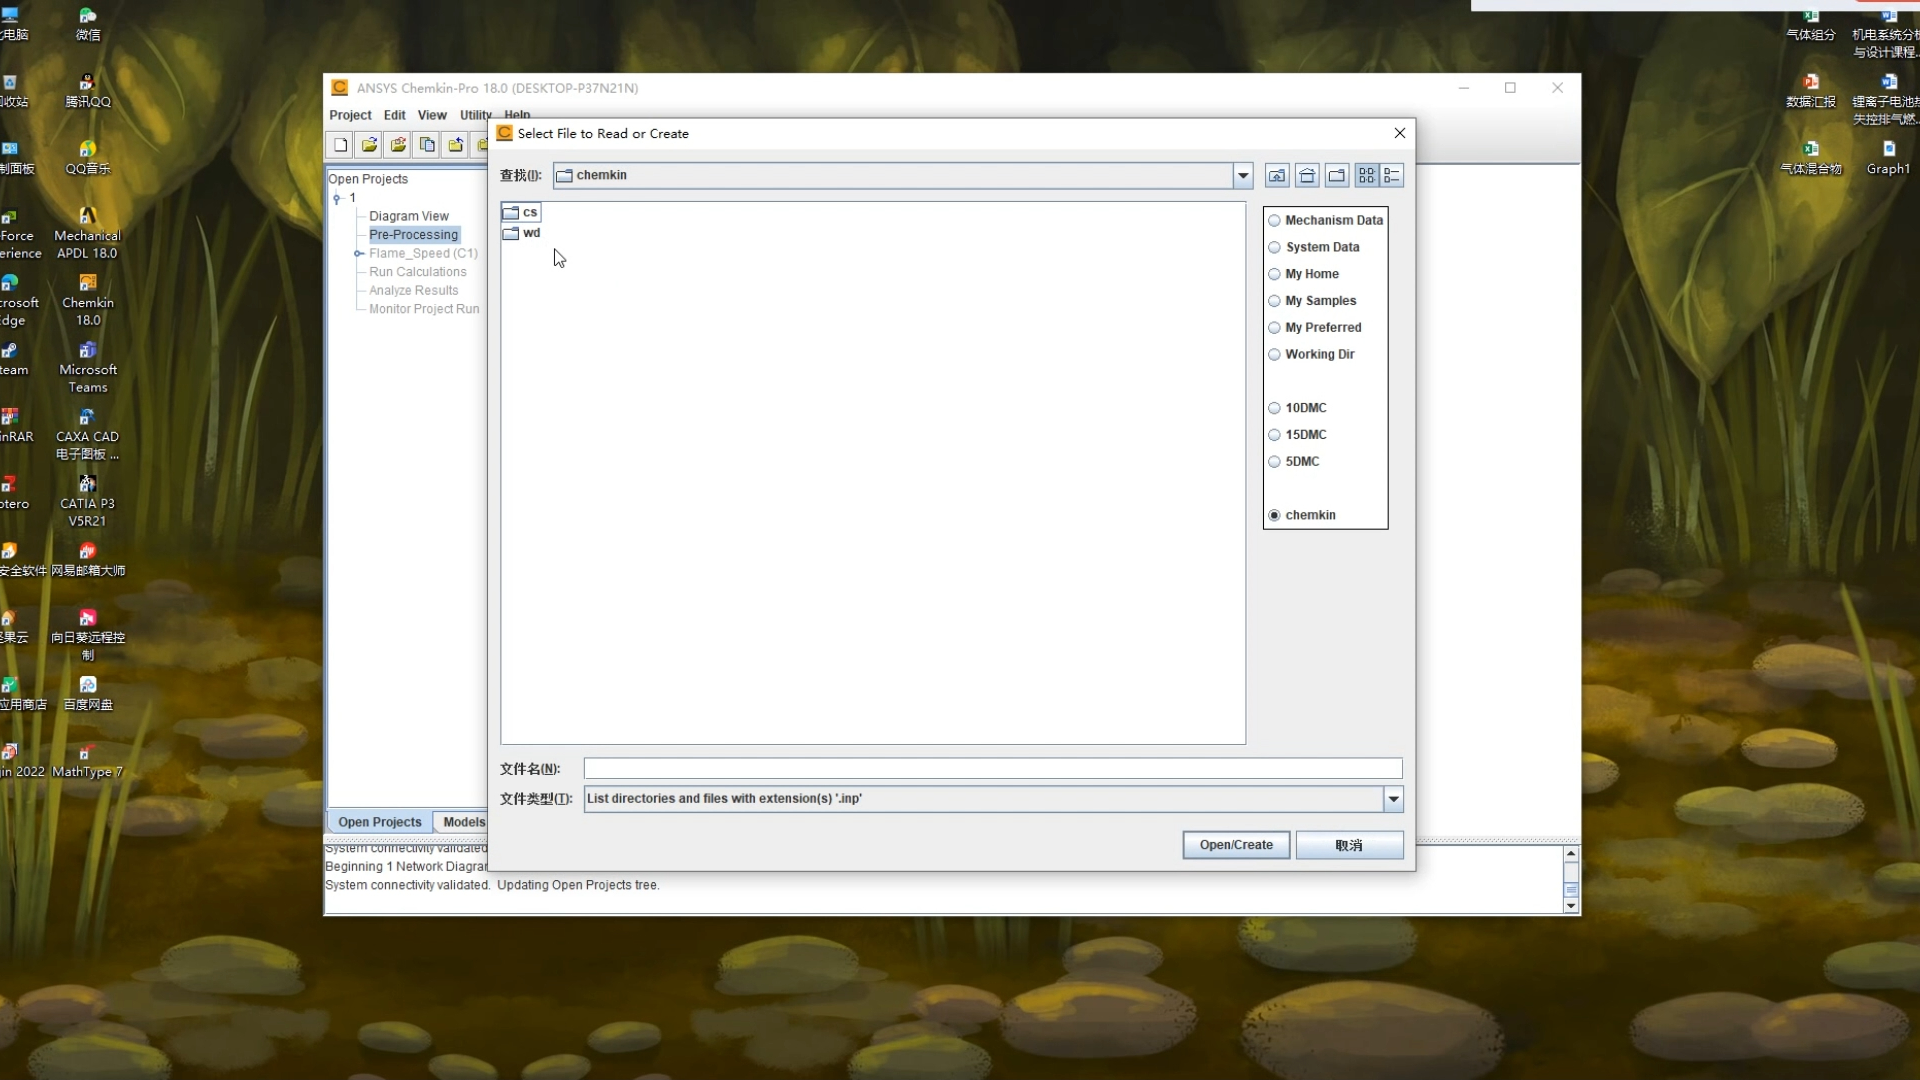This screenshot has height=1080, width=1920.
Task: Expand the Flame_Speed (C1) node
Action: point(358,254)
